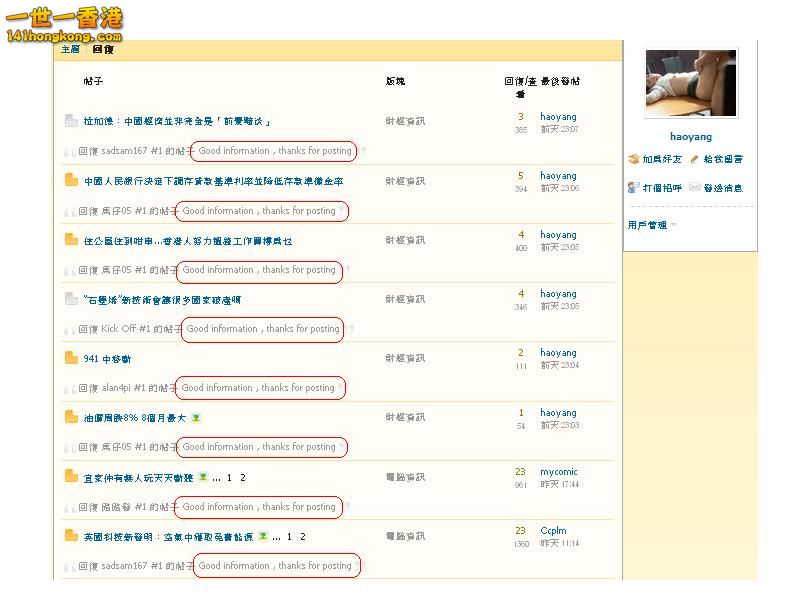This screenshot has height=608, width=808.
Task: Click the 發送信息 envelope icon
Action: coord(694,188)
